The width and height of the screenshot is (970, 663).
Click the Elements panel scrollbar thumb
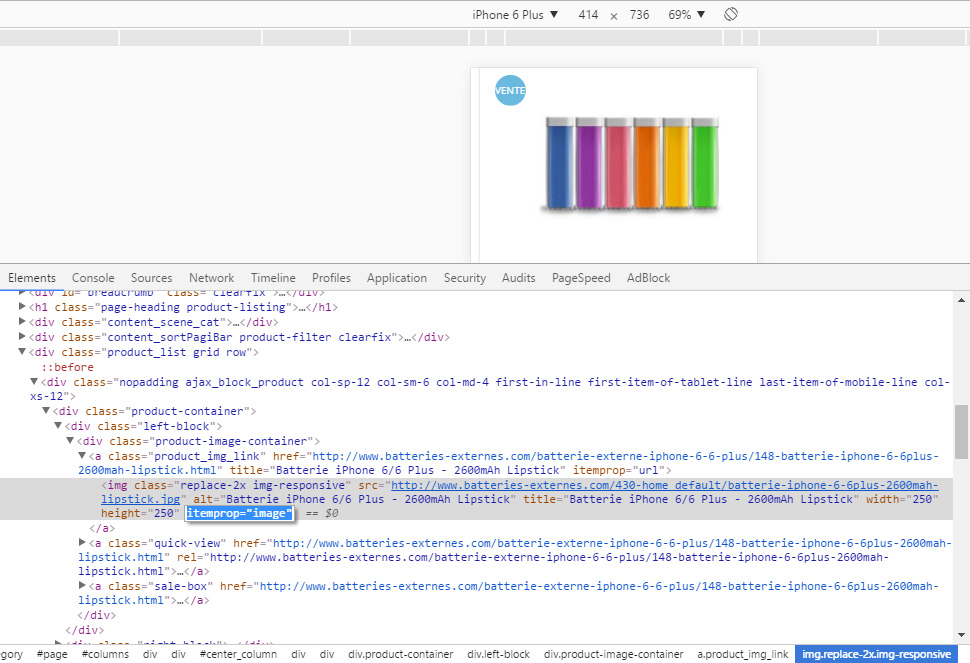point(961,432)
